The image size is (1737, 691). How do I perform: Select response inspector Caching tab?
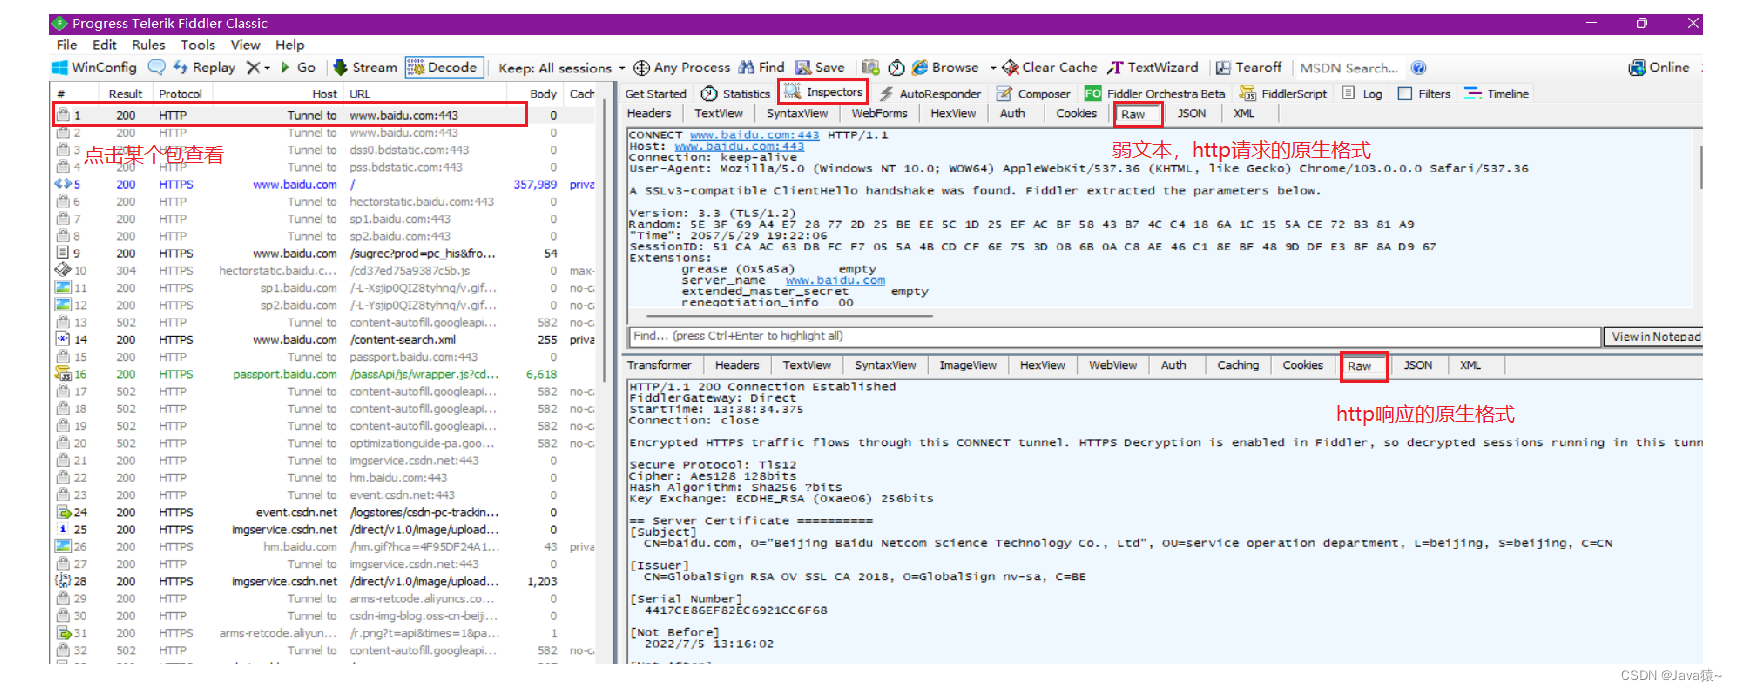click(1238, 365)
